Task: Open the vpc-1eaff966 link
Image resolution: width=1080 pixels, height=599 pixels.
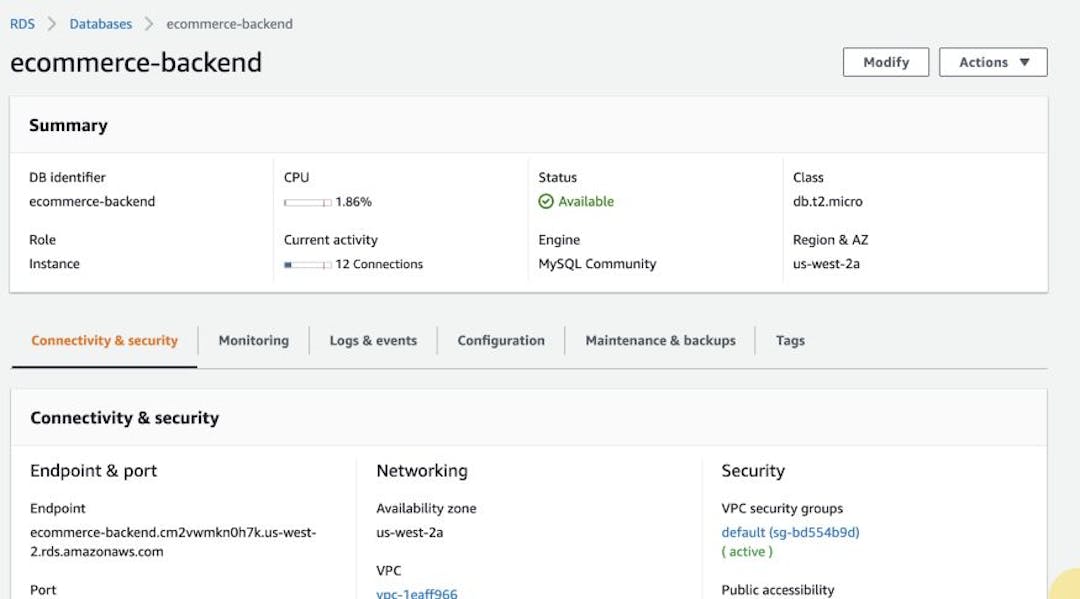Action: click(x=416, y=593)
